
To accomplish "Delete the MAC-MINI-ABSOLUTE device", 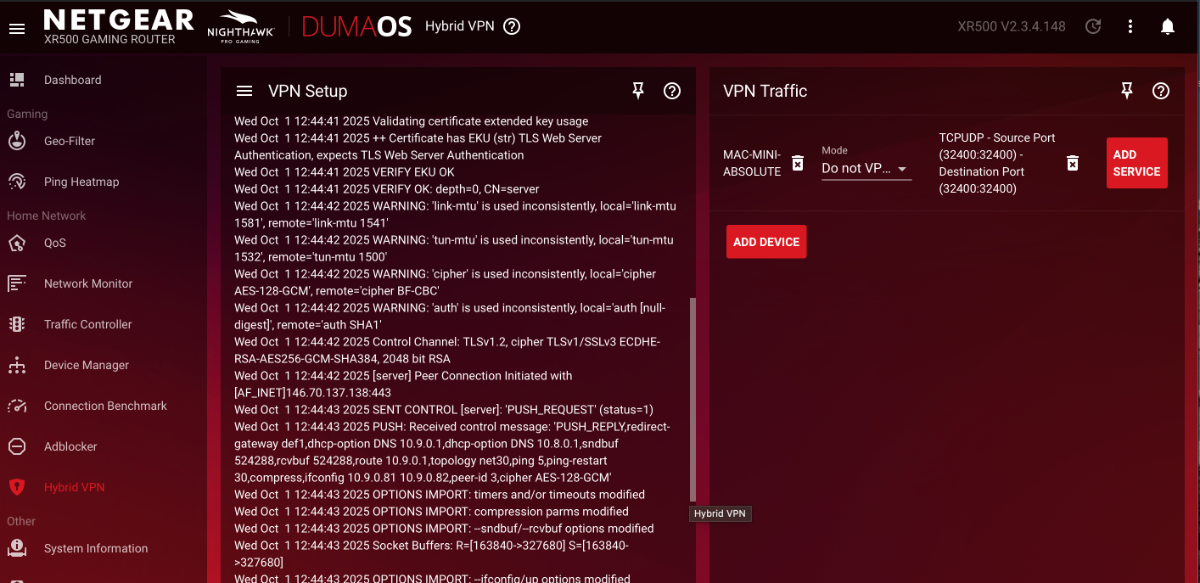I will coord(798,163).
